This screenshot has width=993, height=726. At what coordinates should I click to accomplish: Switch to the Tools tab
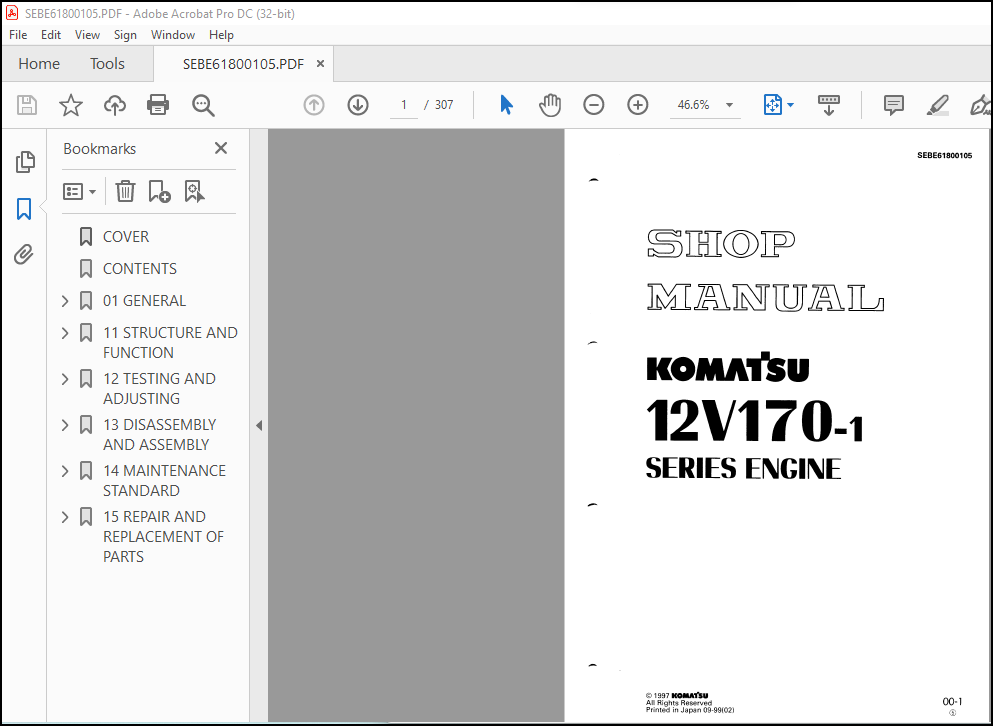107,64
